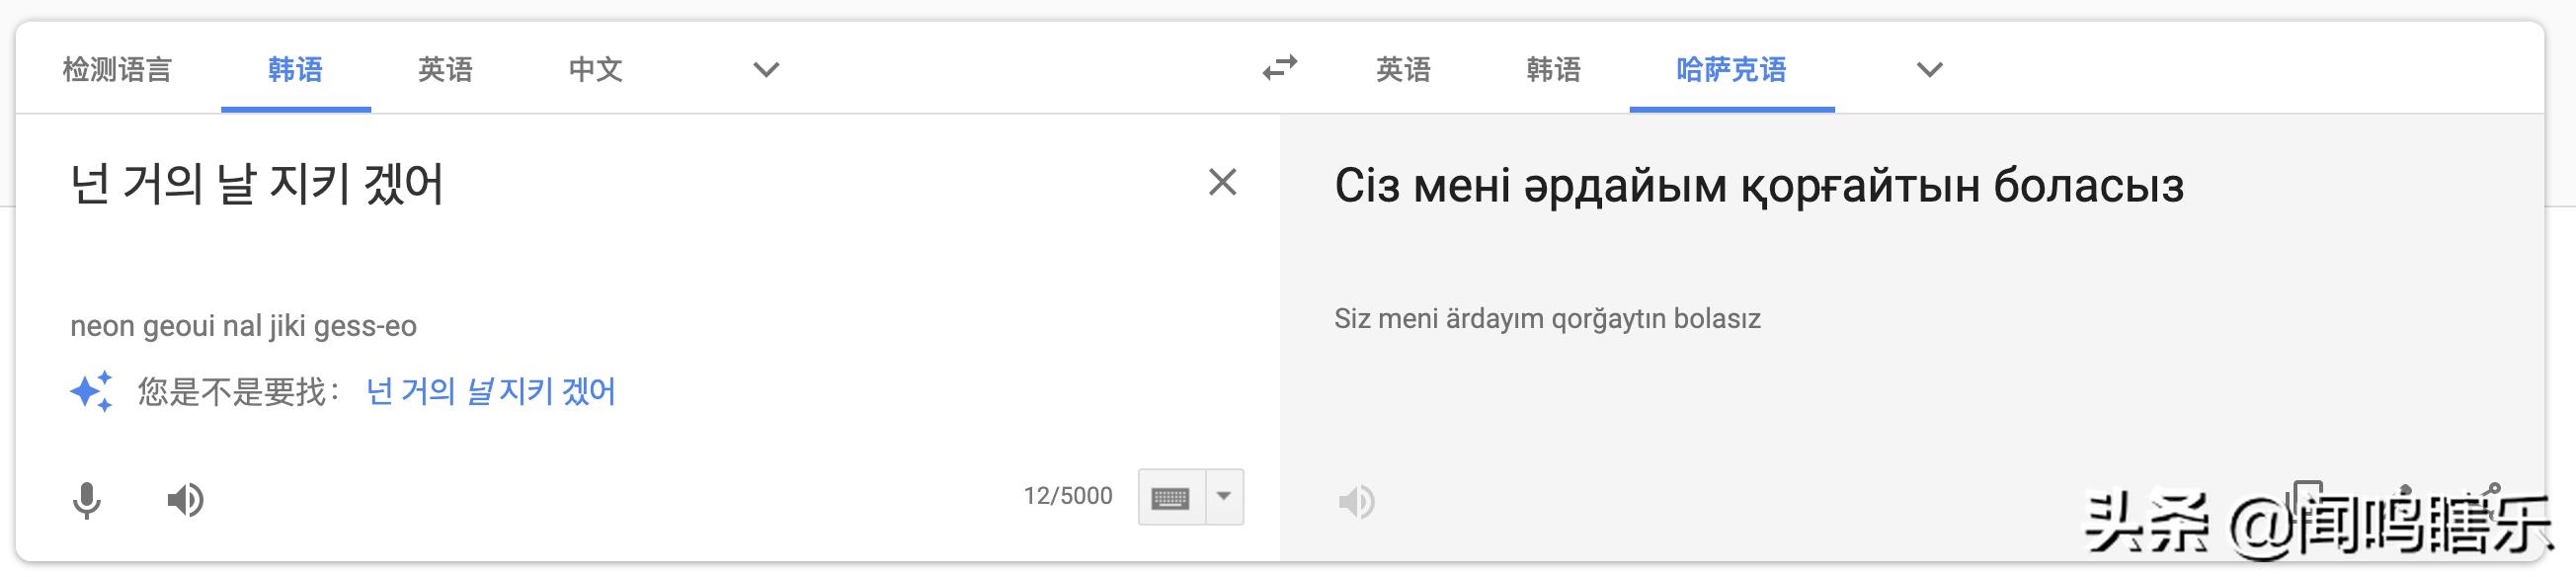Click the swap languages arrow icon
The height and width of the screenshot is (577, 2576).
tap(1281, 68)
